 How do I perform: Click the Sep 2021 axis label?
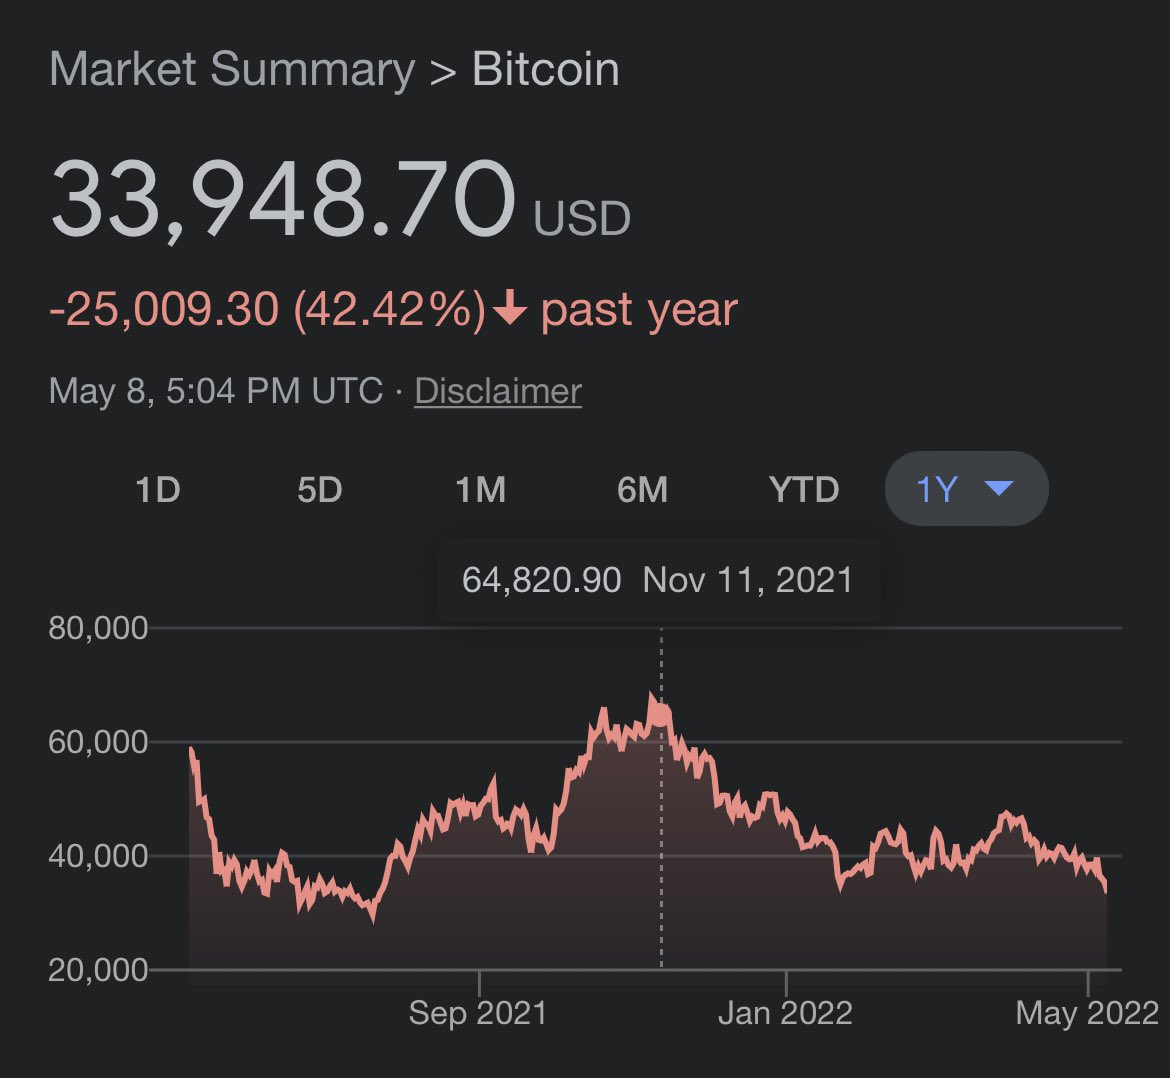[x=478, y=1013]
